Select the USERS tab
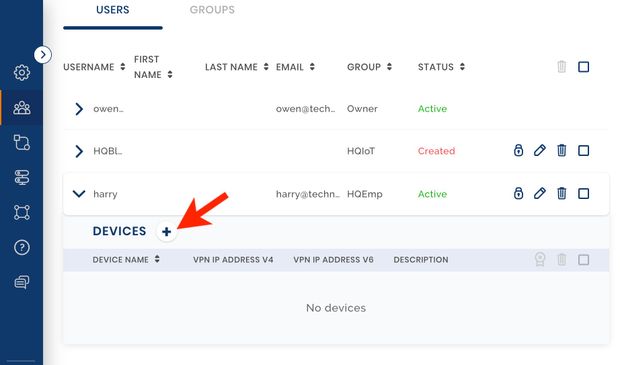 click(113, 10)
